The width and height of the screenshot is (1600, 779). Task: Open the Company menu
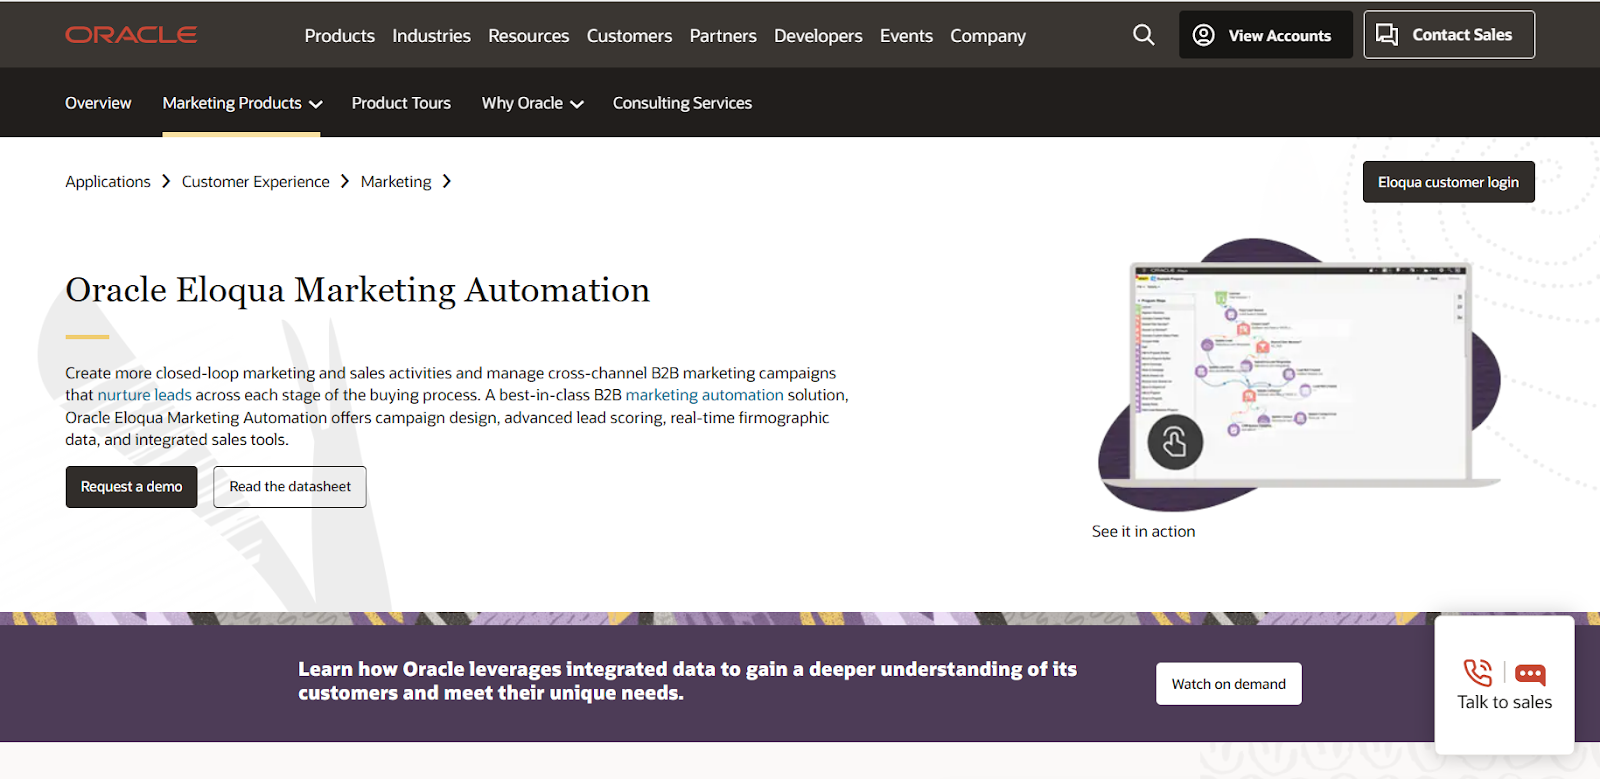tap(988, 36)
